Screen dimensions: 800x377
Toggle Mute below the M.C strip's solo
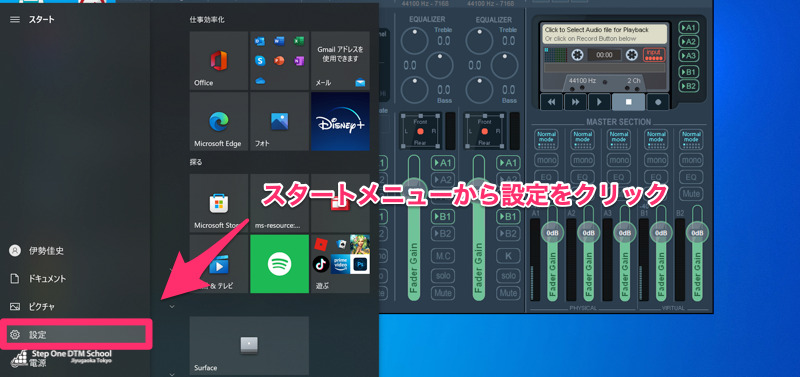(x=443, y=293)
